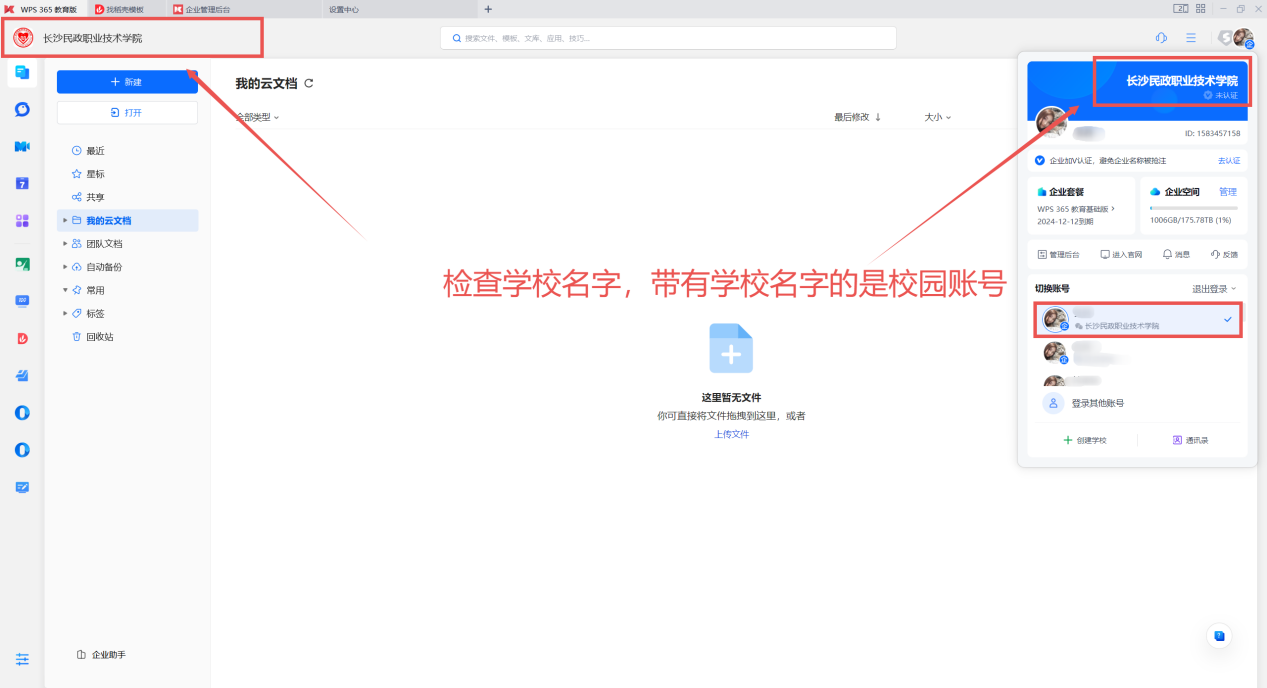
Task: Toggle sort direction on 最后修改 column
Action: (x=878, y=117)
